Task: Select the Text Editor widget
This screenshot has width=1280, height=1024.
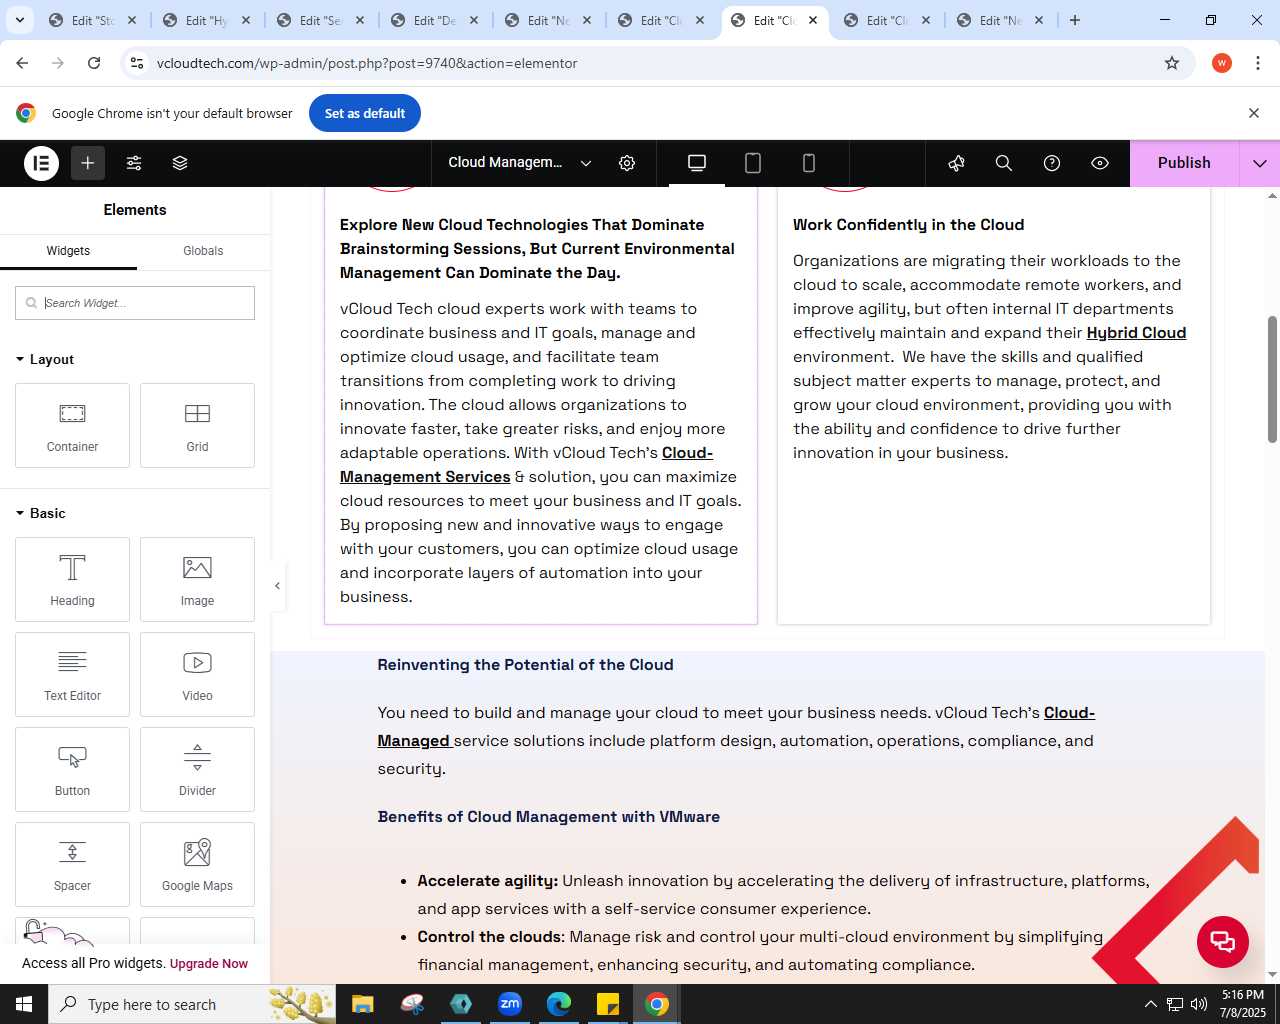Action: coord(72,674)
